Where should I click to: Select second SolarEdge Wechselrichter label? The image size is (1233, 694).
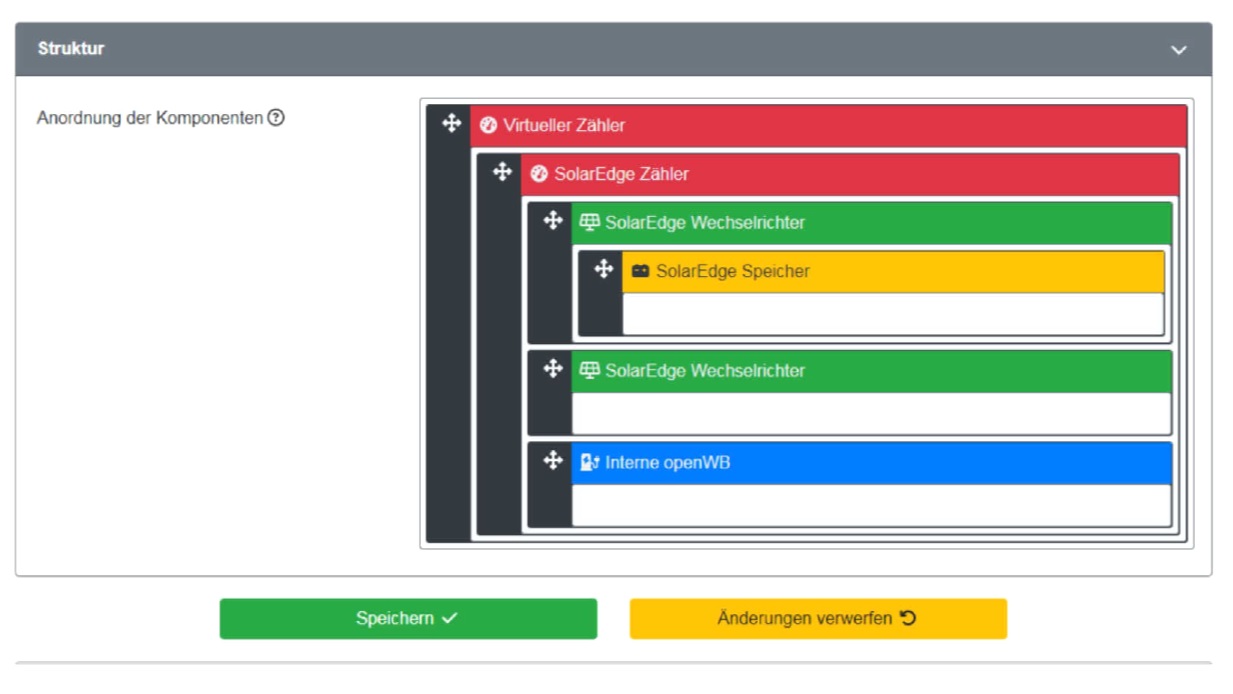(x=705, y=370)
